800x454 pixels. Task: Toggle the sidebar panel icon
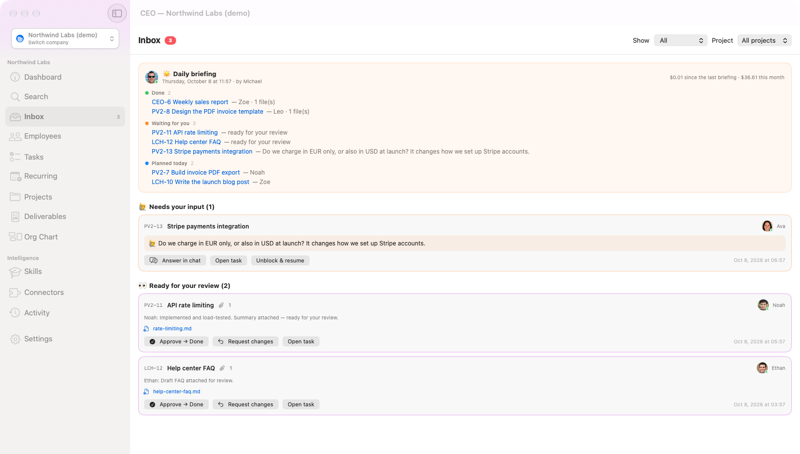click(117, 13)
